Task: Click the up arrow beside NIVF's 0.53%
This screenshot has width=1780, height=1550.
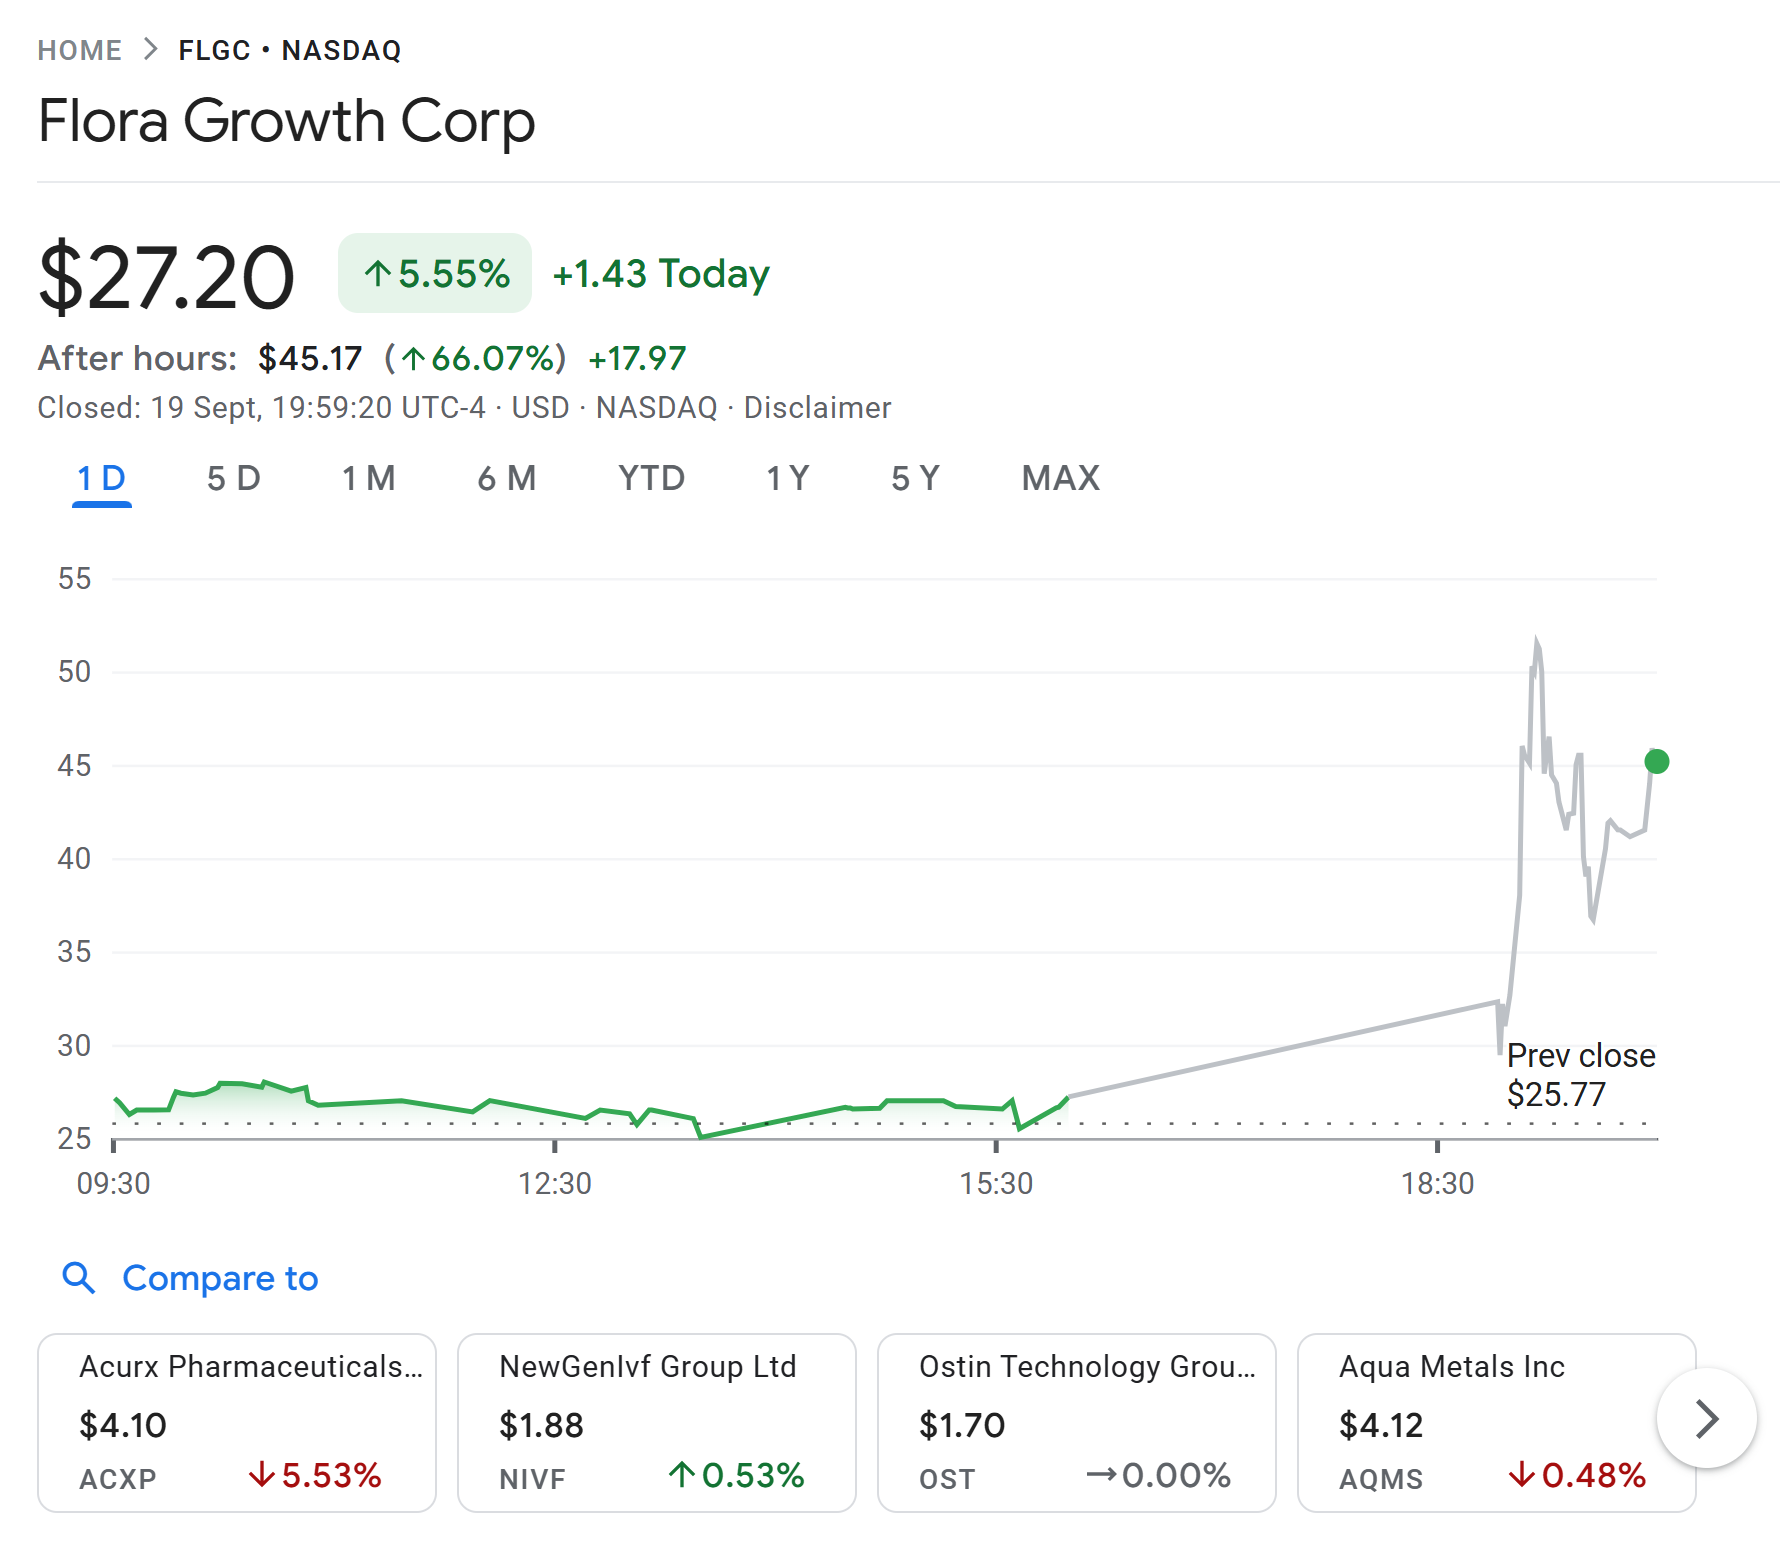Action: pos(680,1474)
